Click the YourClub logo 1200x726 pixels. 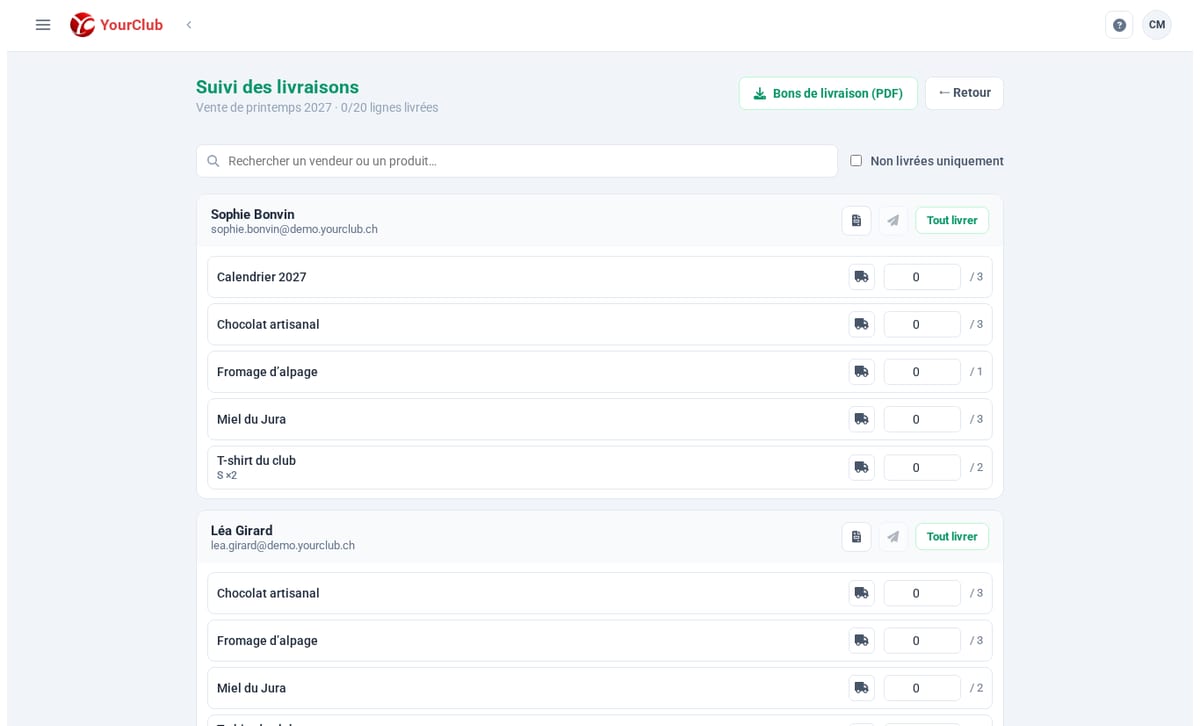point(116,25)
